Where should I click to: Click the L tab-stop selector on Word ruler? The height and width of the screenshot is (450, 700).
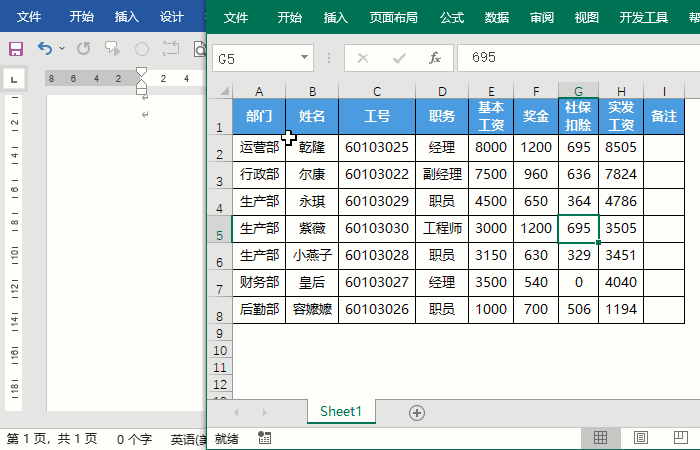14,79
